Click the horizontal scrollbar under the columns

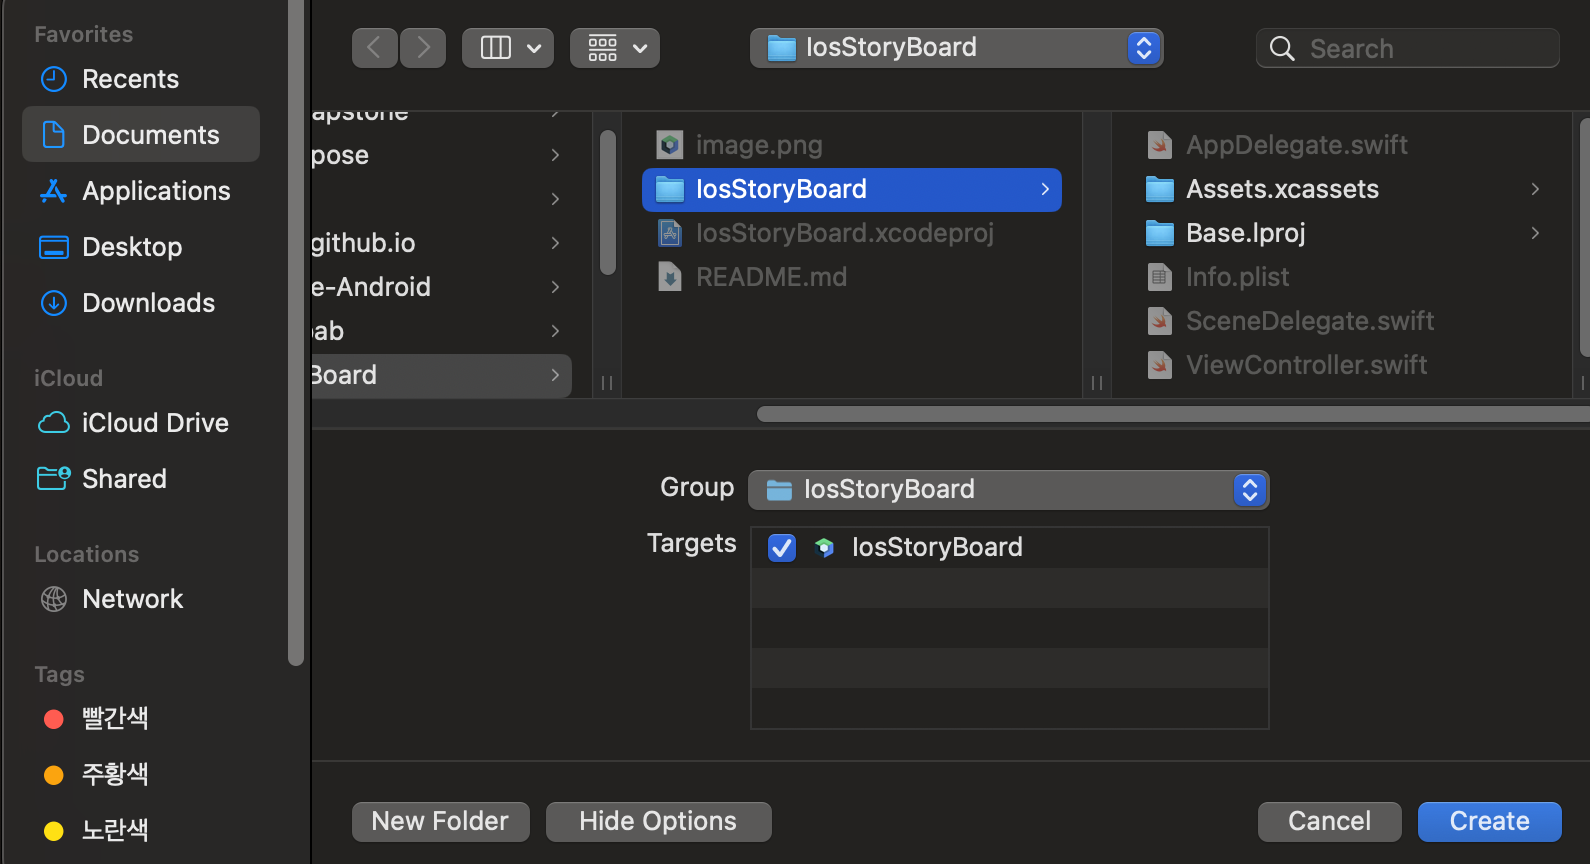click(x=1173, y=414)
